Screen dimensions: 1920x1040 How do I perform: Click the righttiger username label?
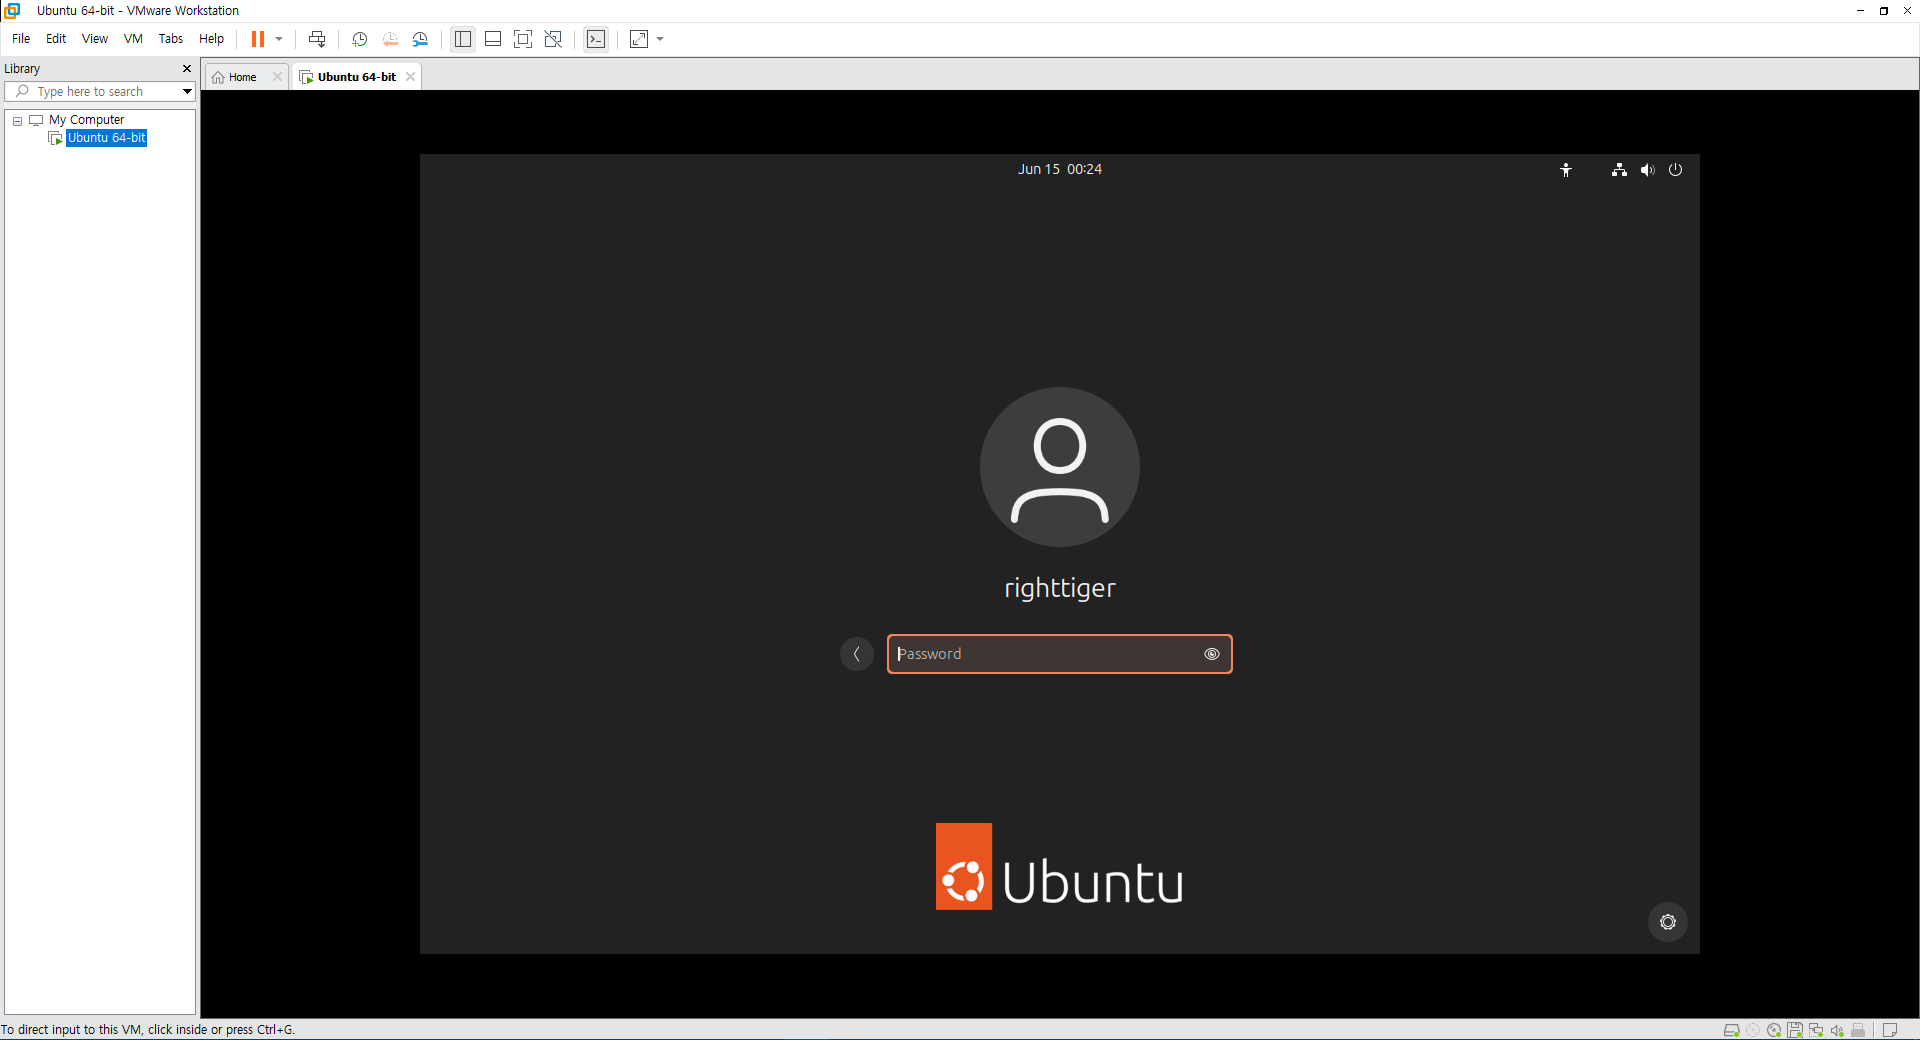tap(1060, 588)
